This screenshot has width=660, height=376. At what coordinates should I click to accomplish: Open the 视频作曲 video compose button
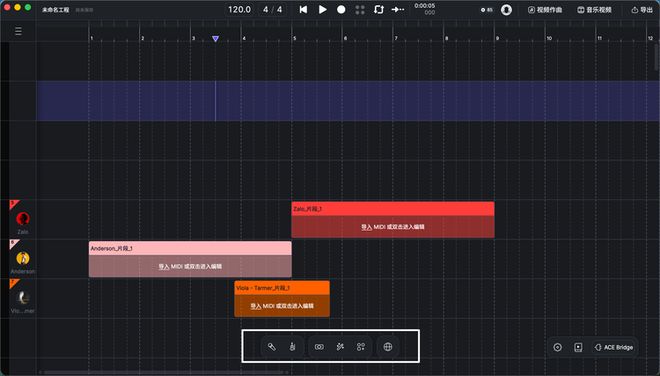545,10
